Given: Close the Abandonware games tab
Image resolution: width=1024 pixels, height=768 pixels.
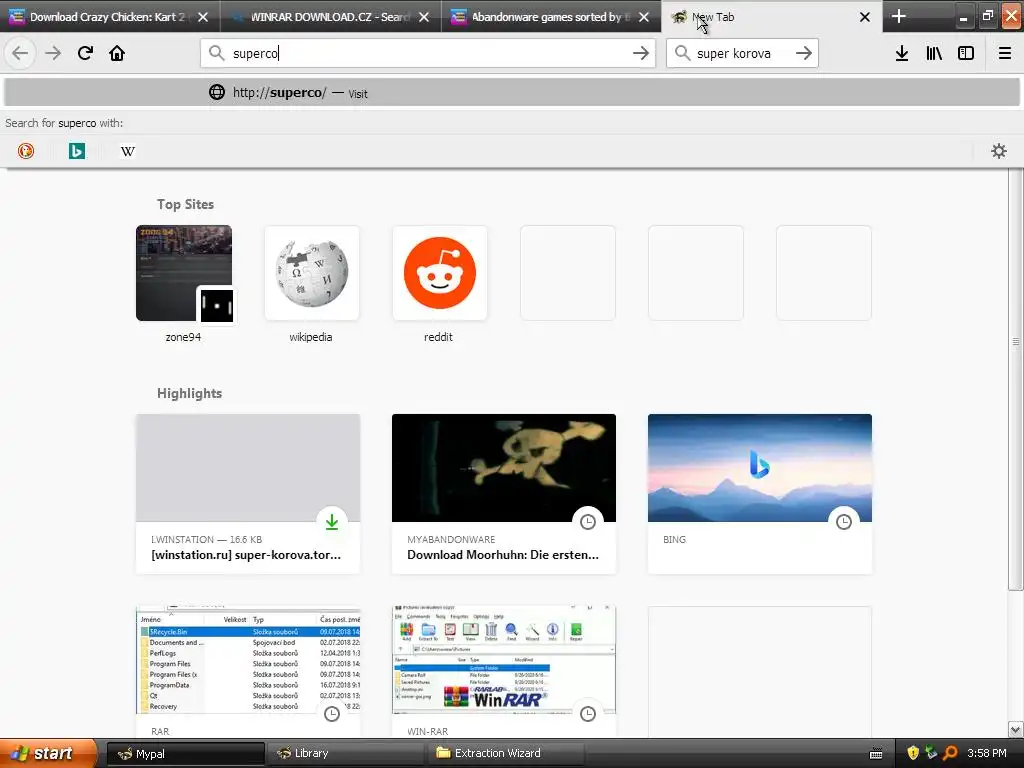Looking at the screenshot, I should [644, 17].
